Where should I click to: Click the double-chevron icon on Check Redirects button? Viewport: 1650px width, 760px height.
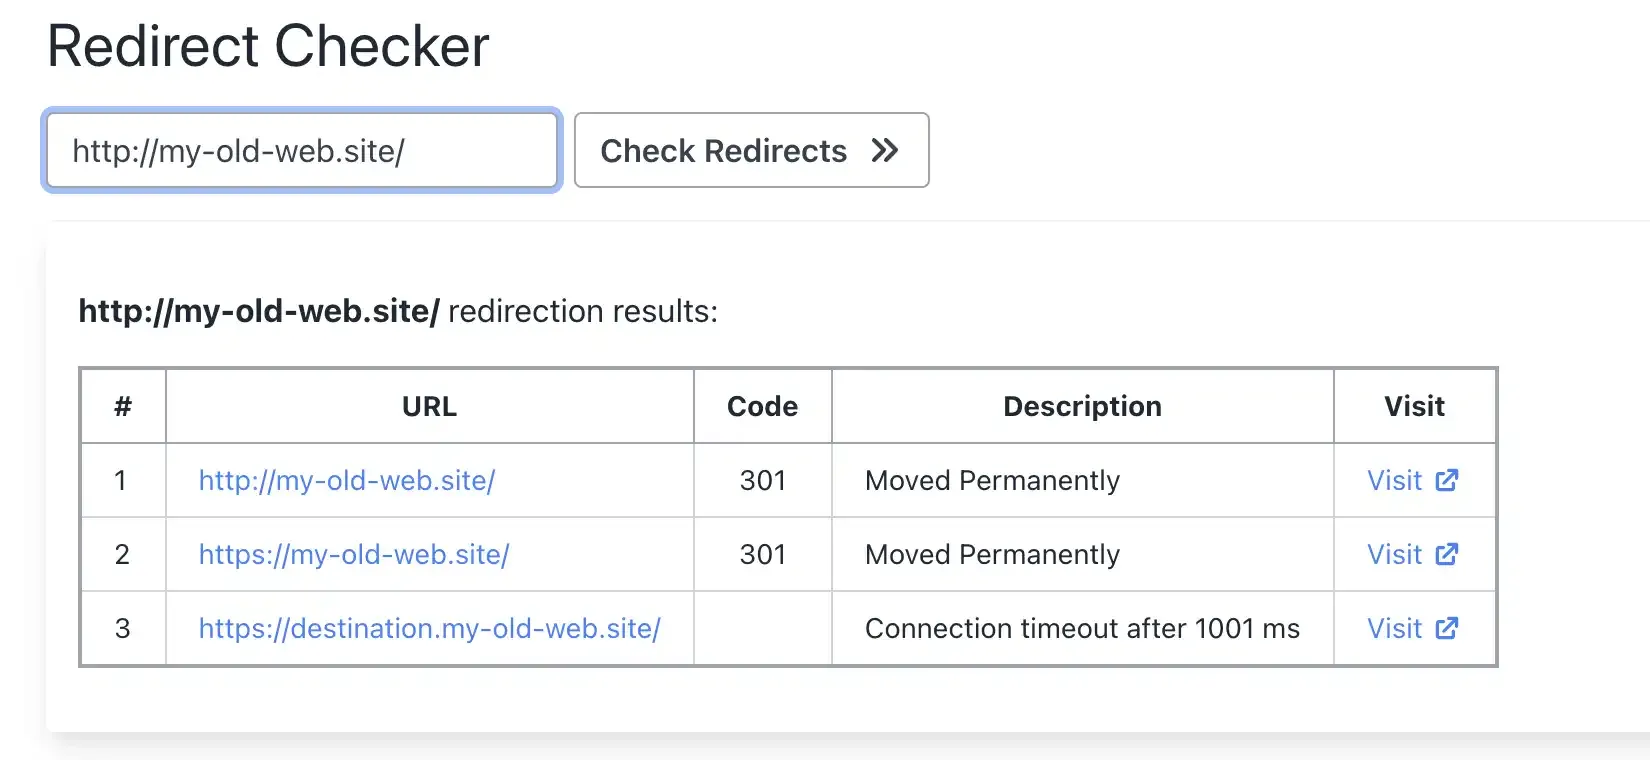(884, 151)
